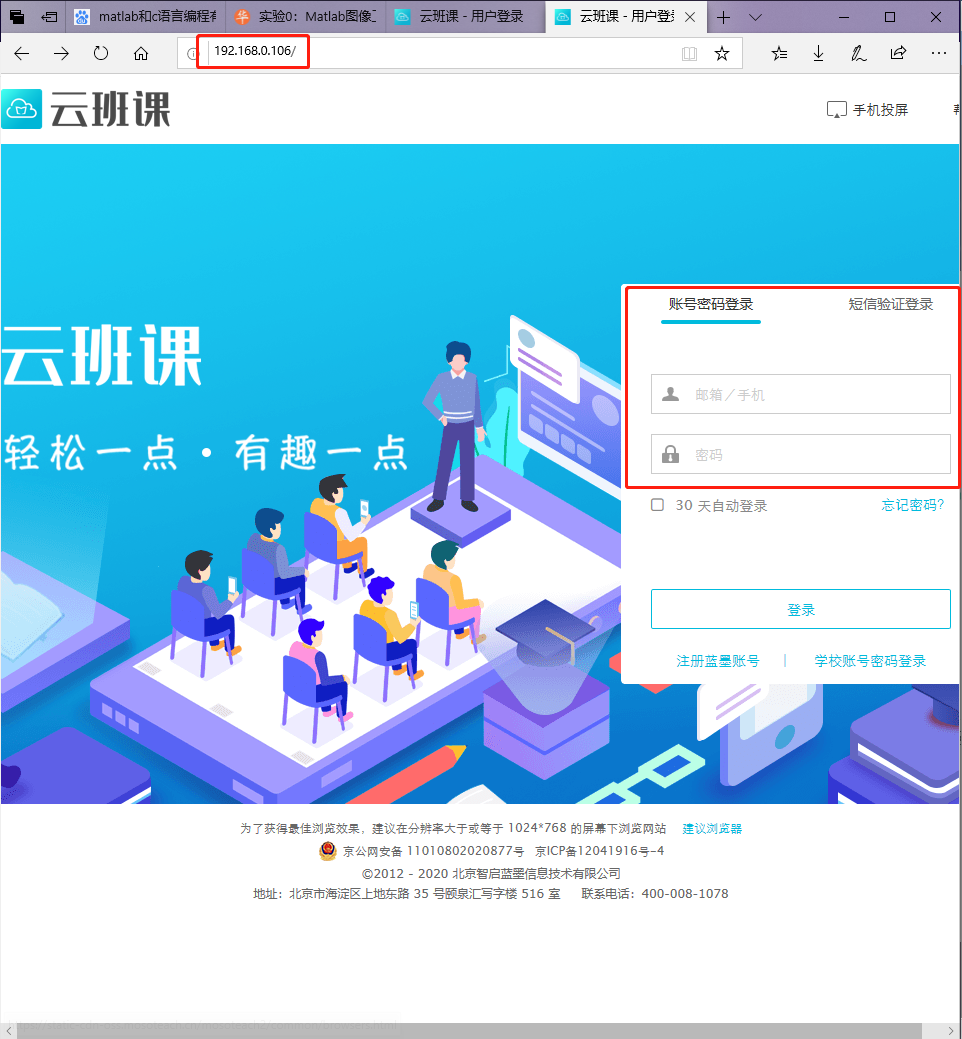Open 忘记密码? link

click(x=912, y=506)
